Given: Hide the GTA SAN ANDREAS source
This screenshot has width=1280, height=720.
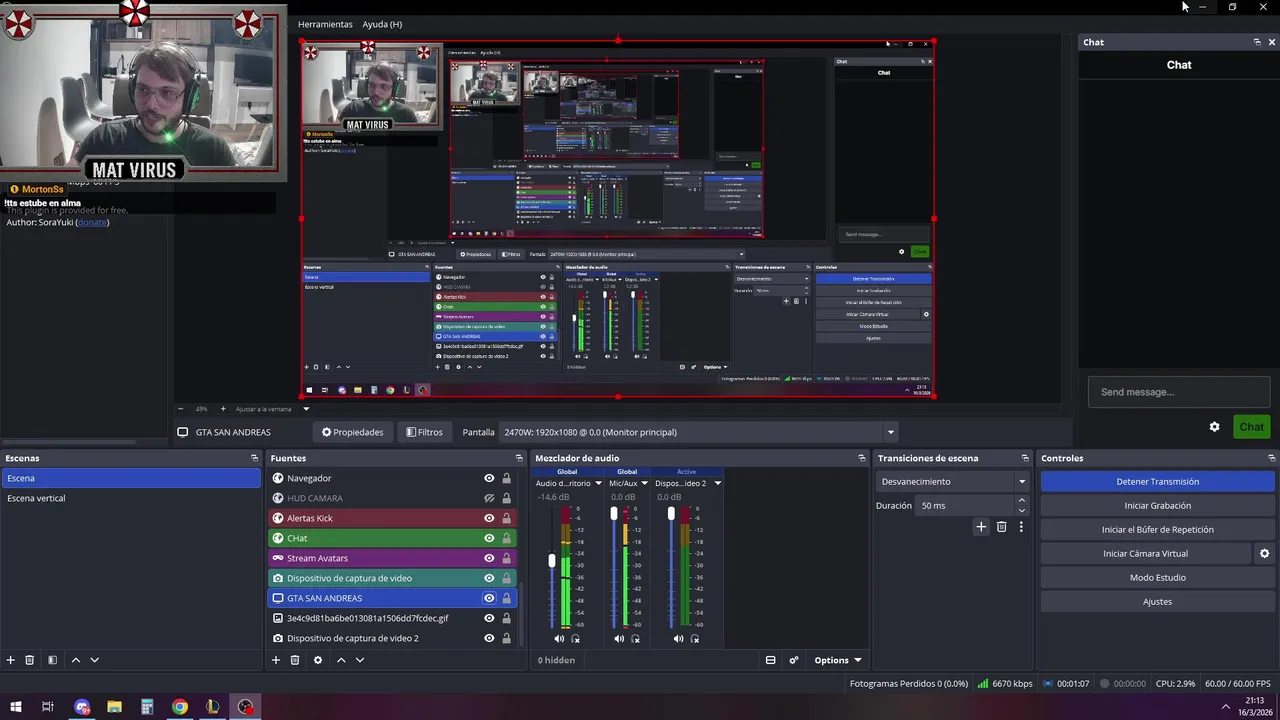Looking at the screenshot, I should pyautogui.click(x=489, y=598).
